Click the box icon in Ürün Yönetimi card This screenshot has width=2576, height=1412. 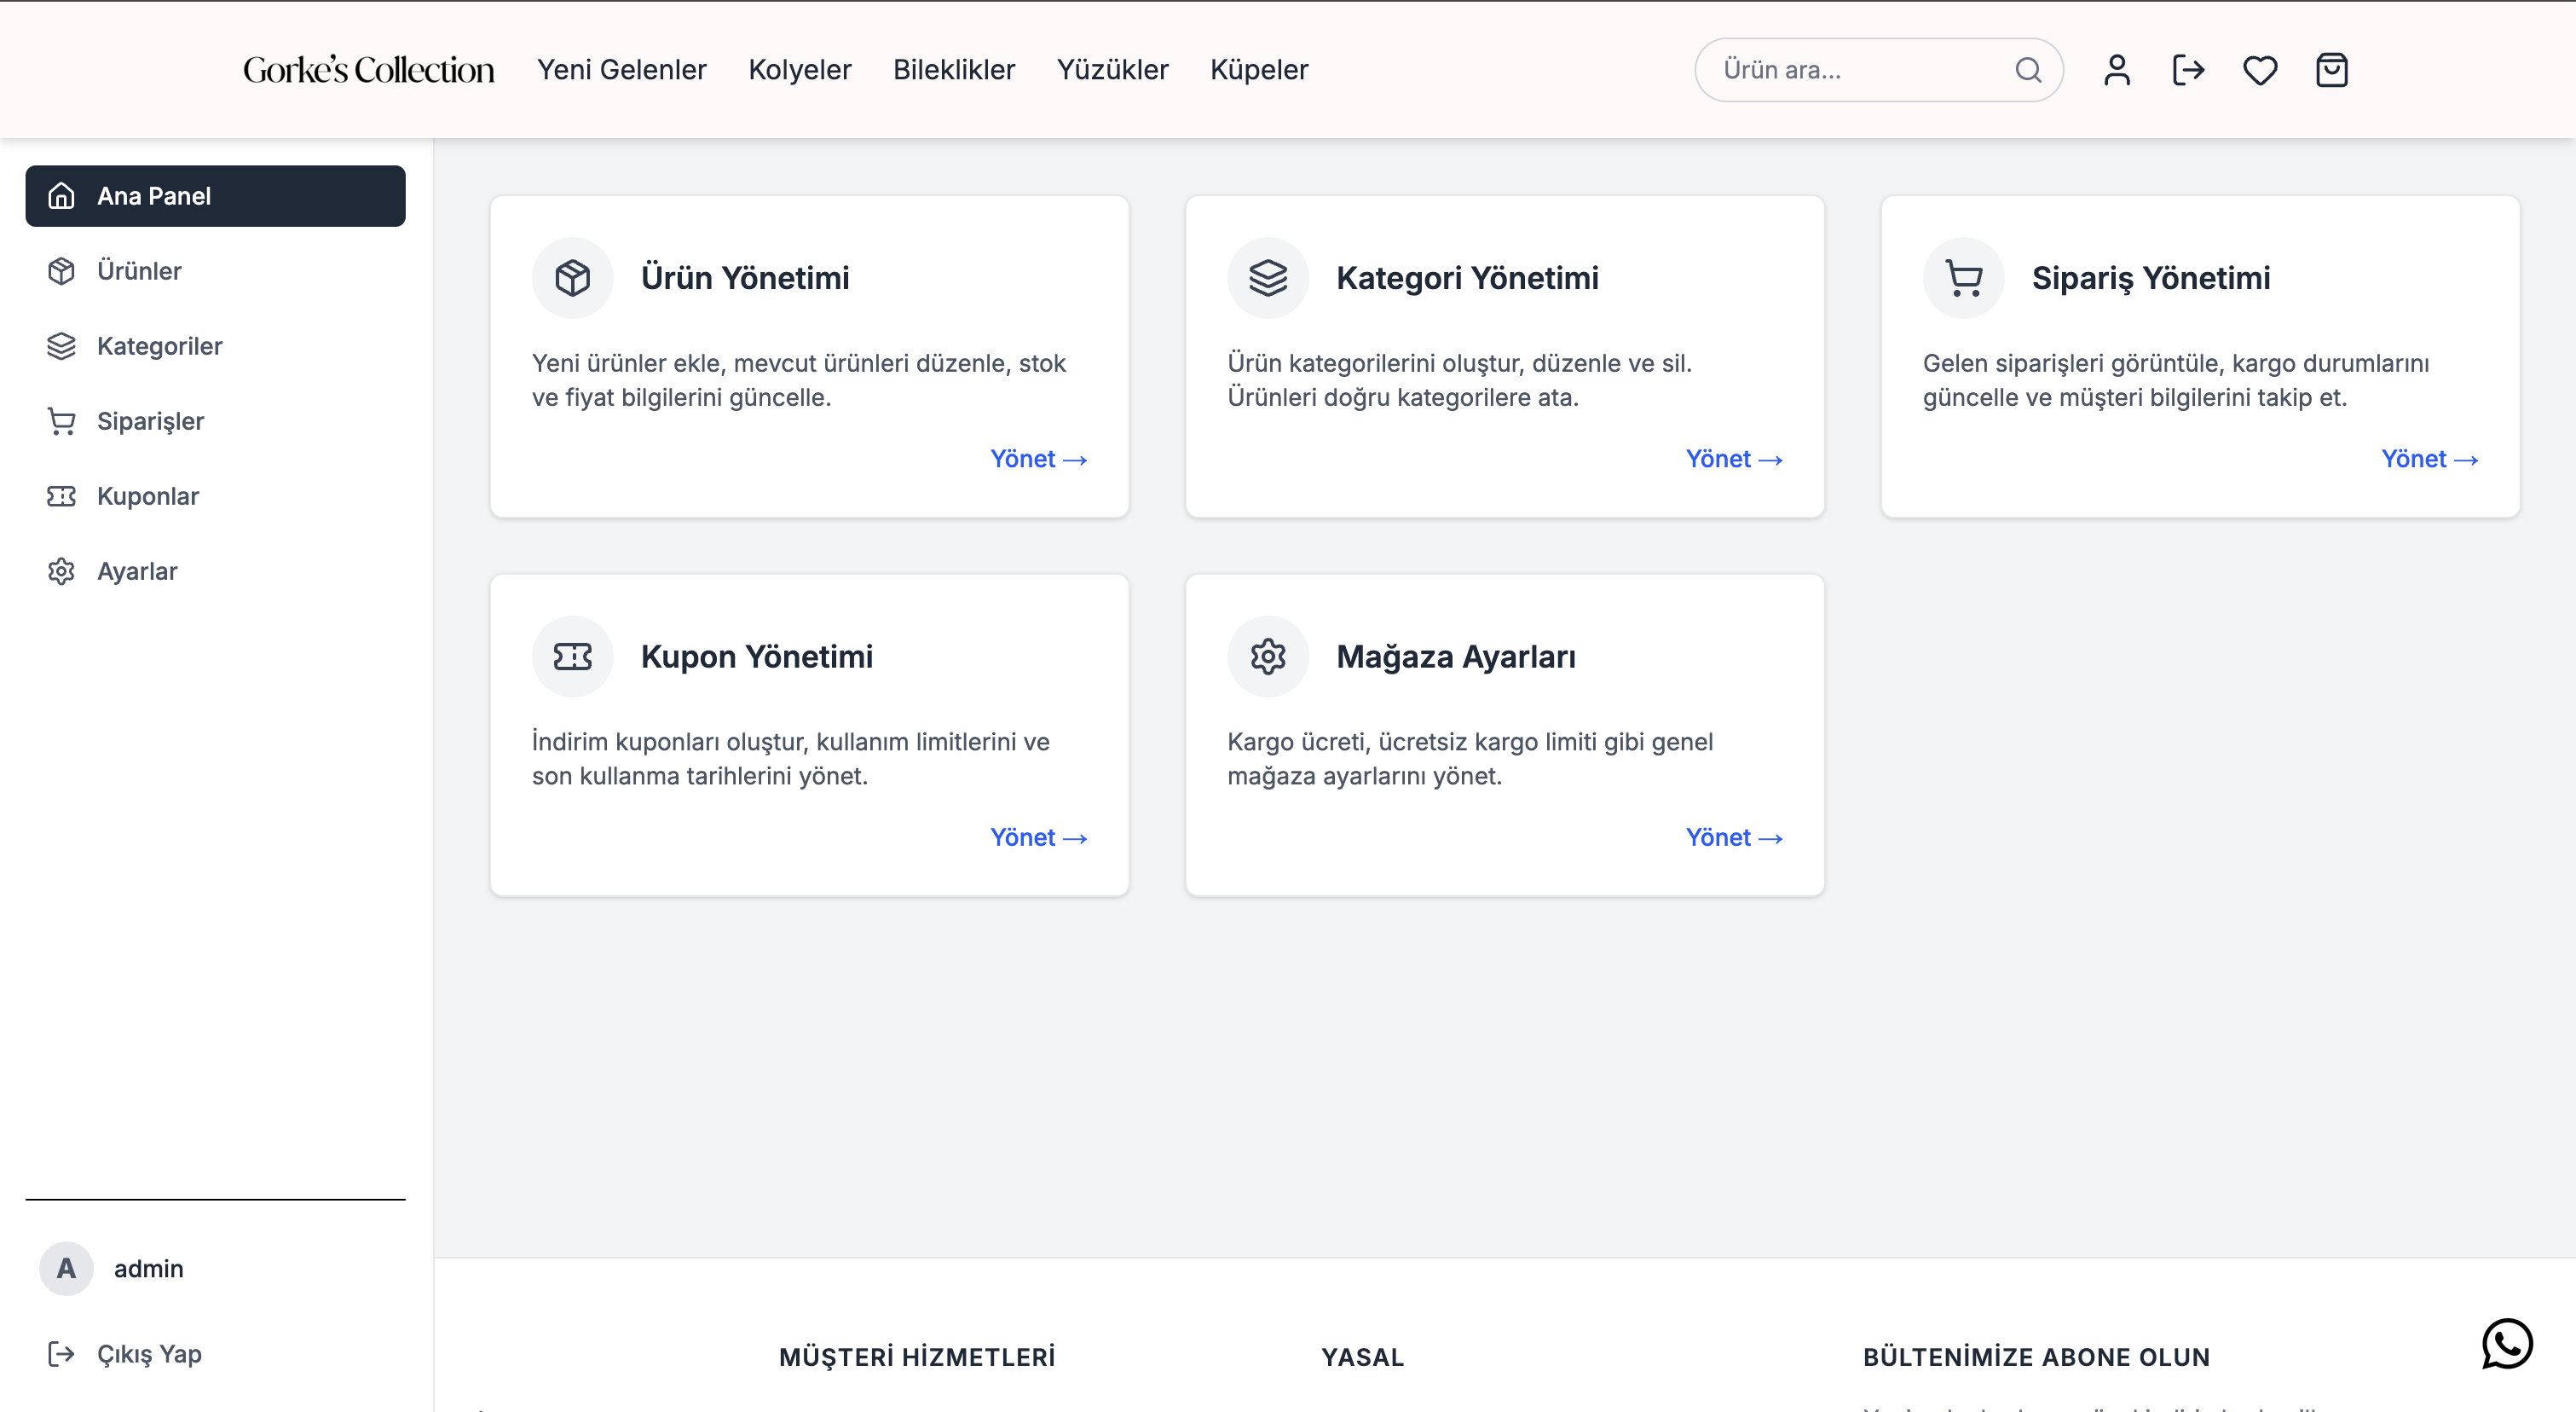click(572, 278)
